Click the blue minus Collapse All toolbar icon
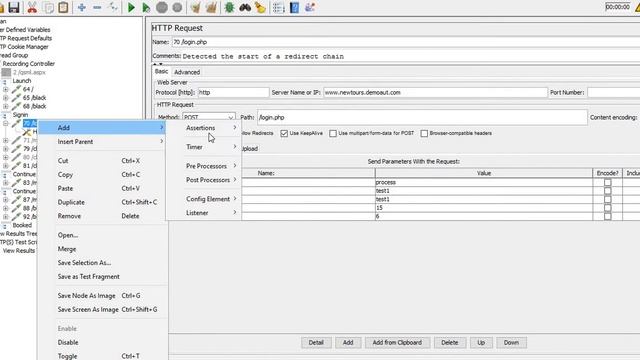Screen dimensions: 640x360 point(97,7)
